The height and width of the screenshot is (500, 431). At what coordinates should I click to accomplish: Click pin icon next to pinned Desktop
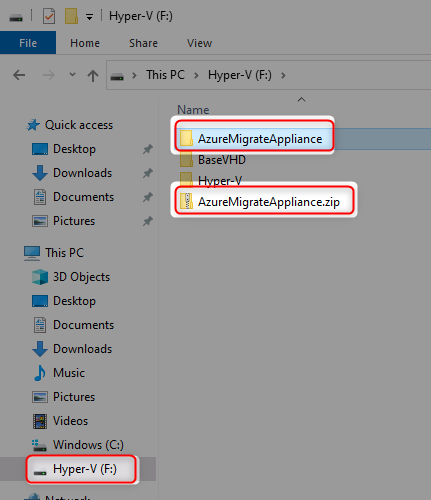(x=148, y=149)
